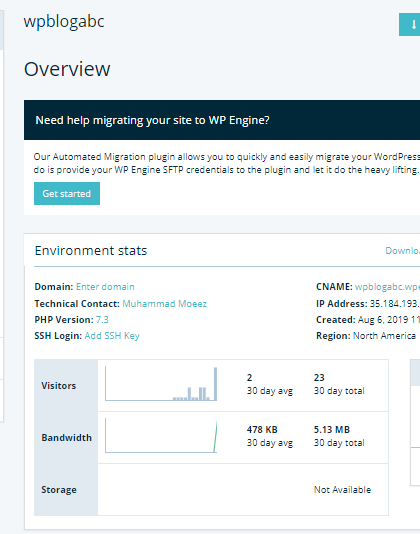Select the Environment stats heading
Screen dimensions: 420x534
point(91,251)
